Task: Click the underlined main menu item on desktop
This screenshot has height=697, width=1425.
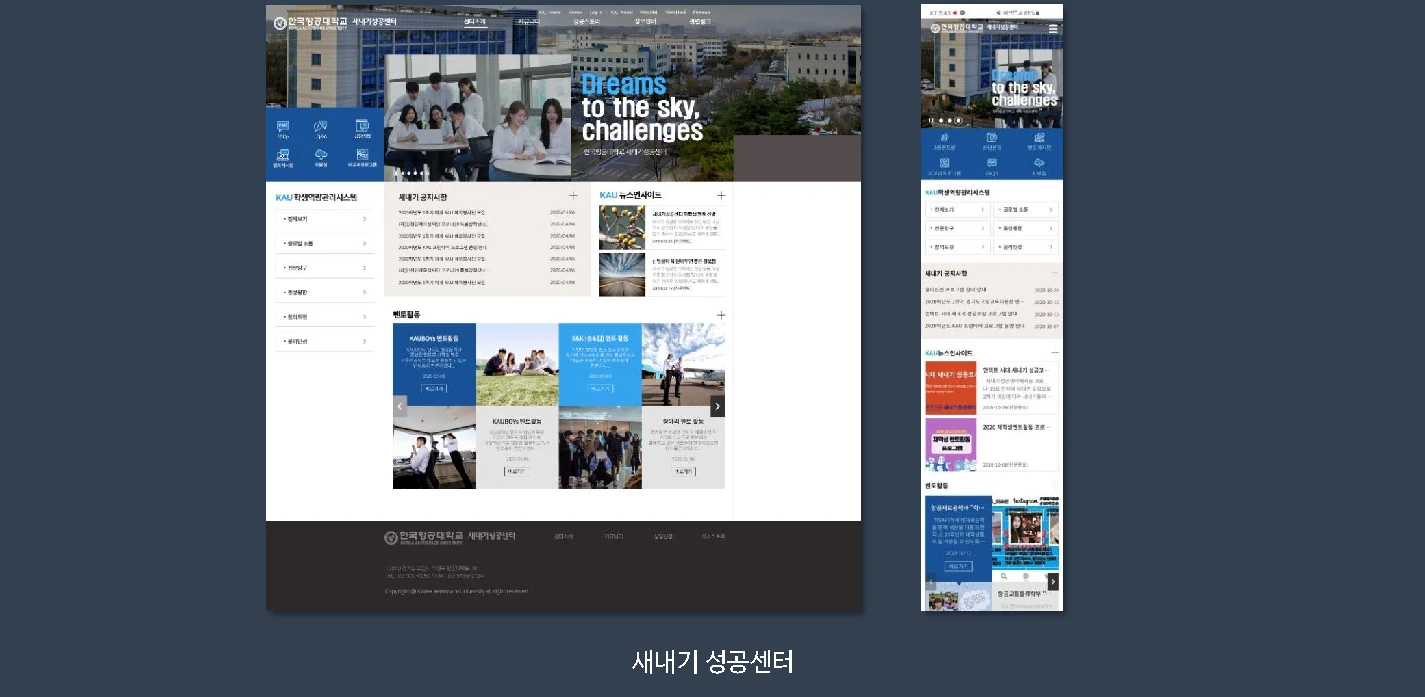Action: click(475, 21)
